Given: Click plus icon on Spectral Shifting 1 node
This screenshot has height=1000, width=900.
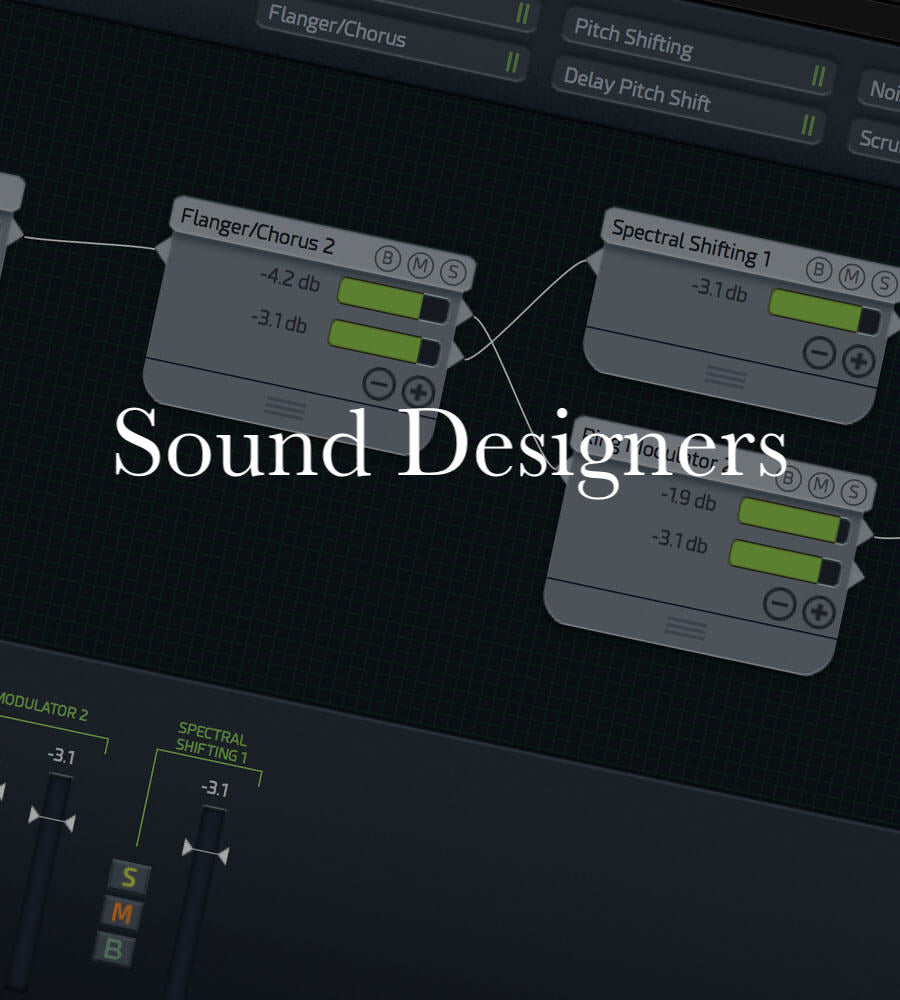Looking at the screenshot, I should [x=858, y=360].
